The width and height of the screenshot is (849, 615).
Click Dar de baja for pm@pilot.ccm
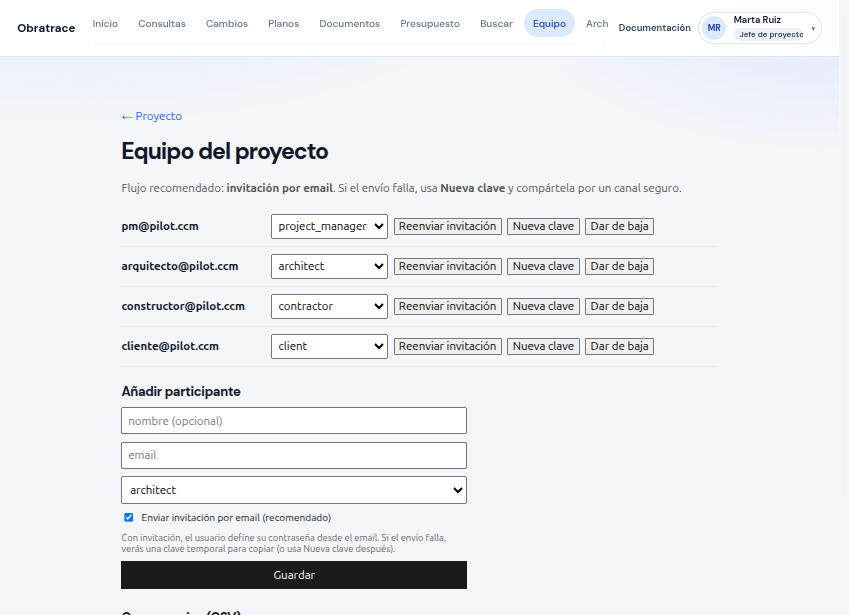pyautogui.click(x=619, y=226)
